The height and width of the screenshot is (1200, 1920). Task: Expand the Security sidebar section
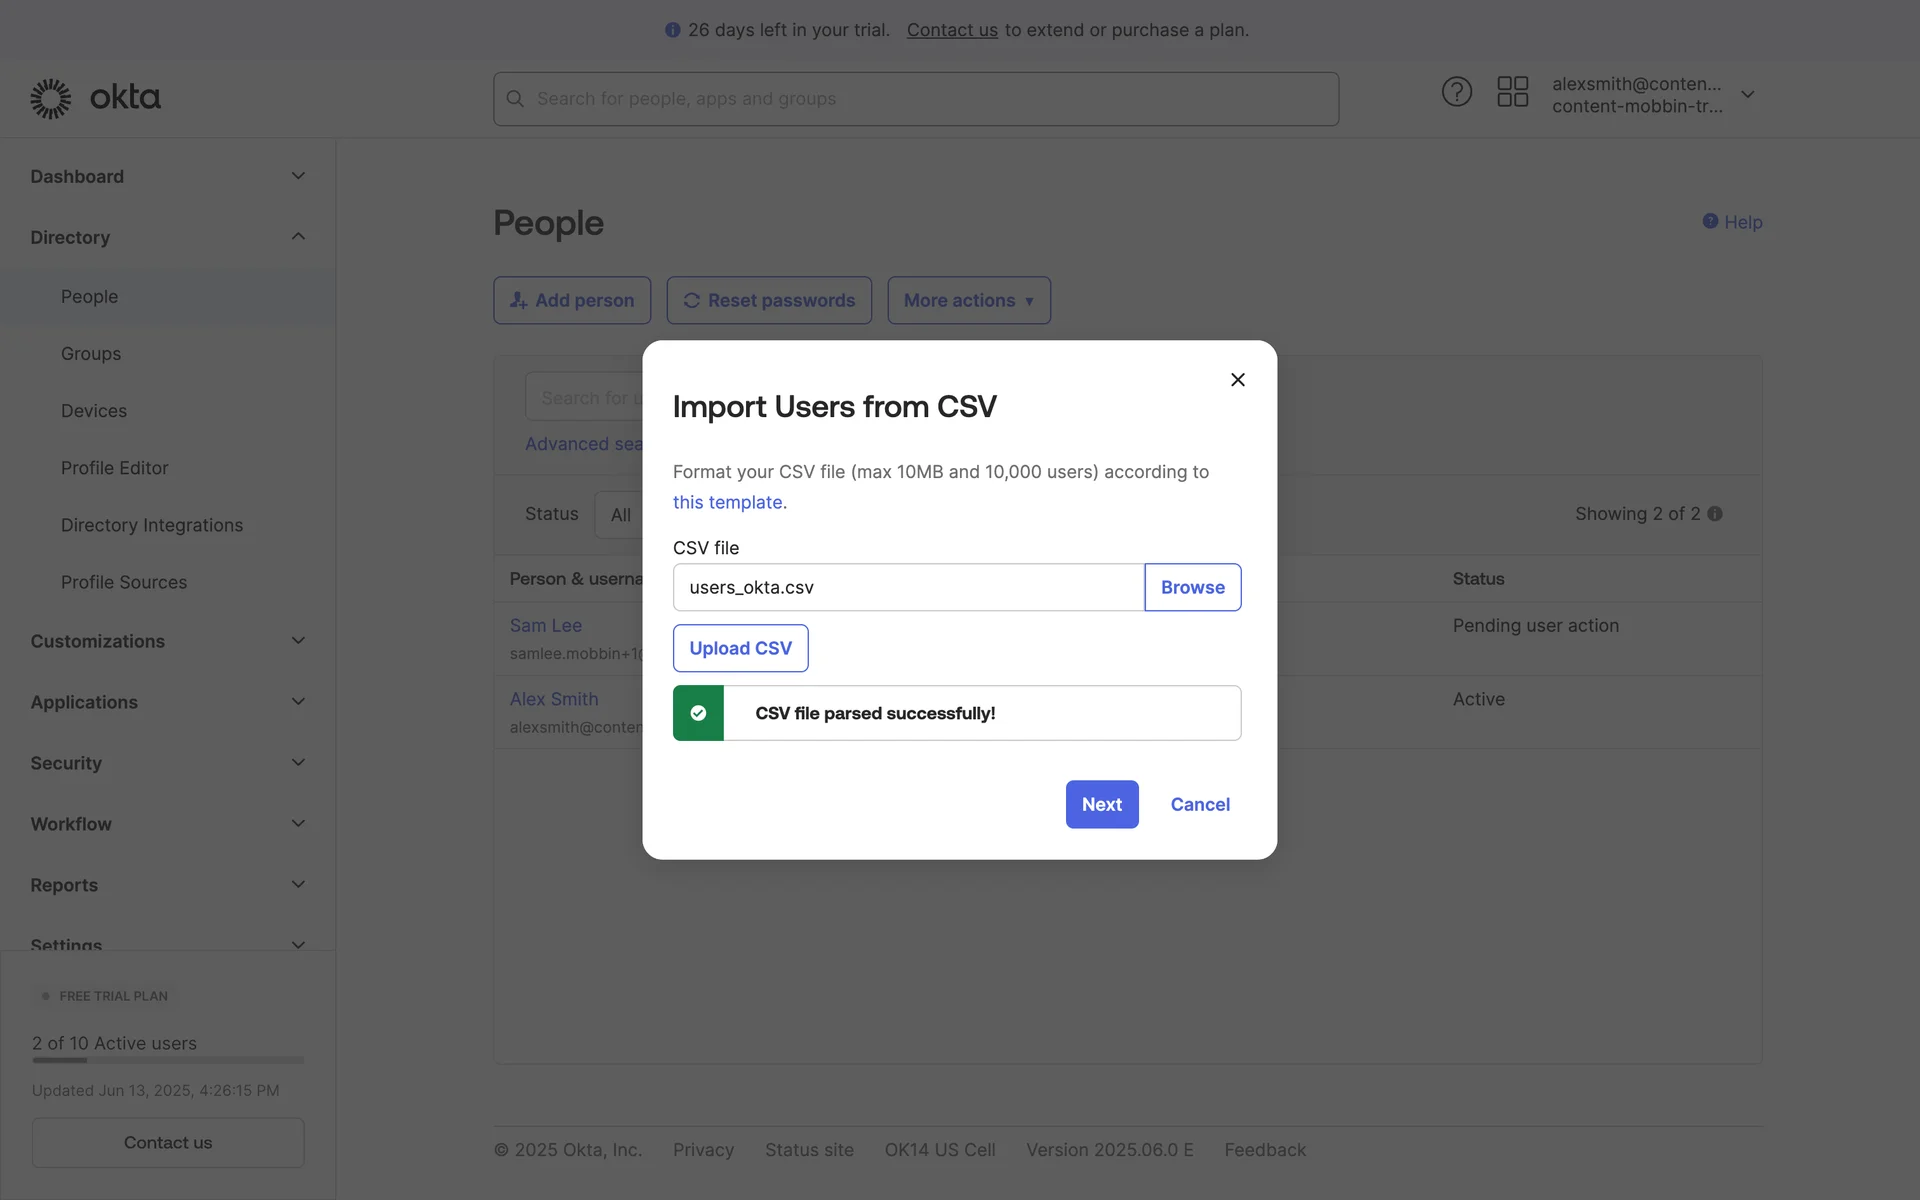[x=297, y=763]
